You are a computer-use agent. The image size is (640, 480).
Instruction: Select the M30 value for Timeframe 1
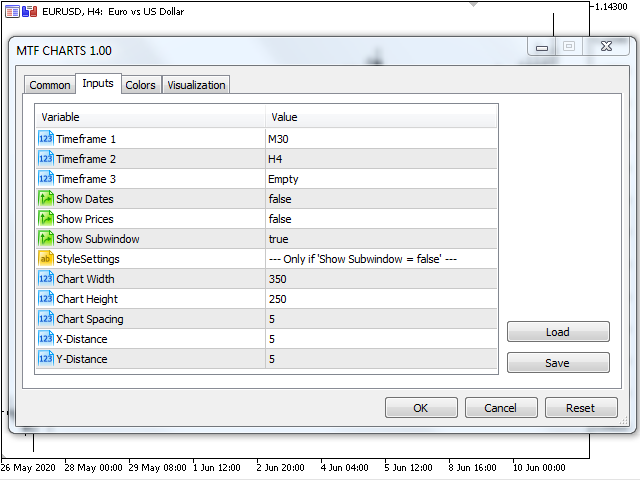point(381,139)
